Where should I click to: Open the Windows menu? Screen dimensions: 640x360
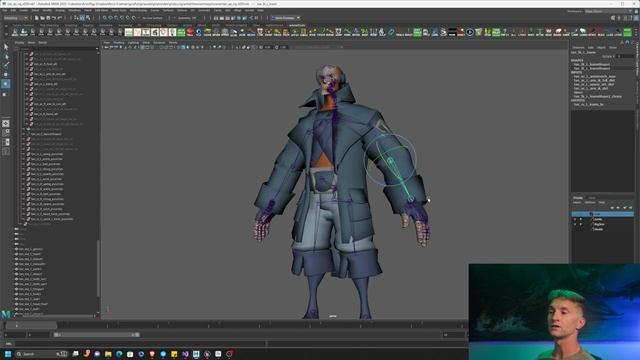74,10
